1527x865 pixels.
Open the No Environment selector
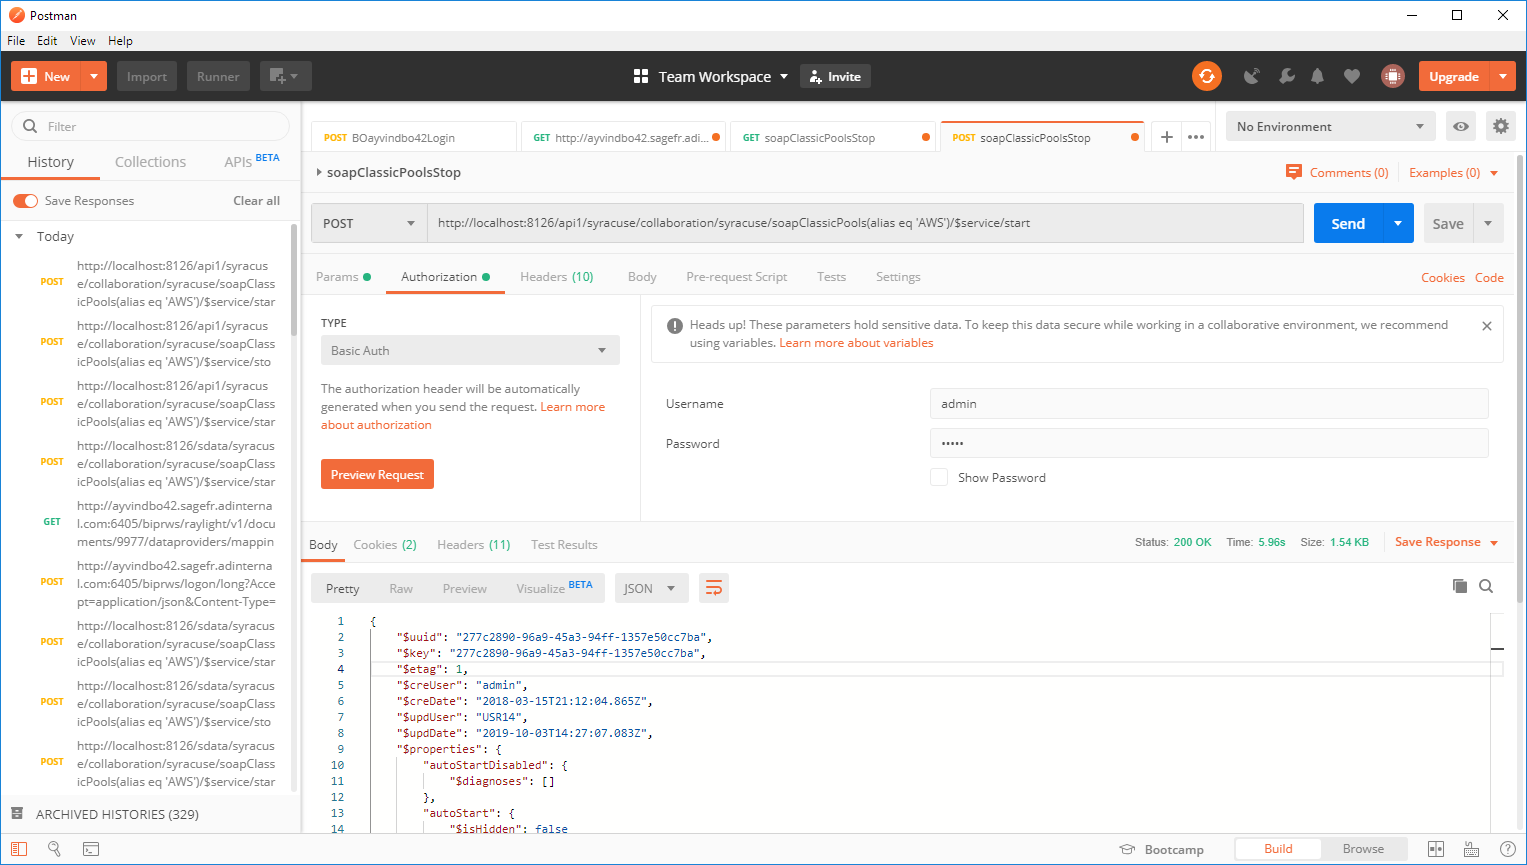click(x=1329, y=127)
